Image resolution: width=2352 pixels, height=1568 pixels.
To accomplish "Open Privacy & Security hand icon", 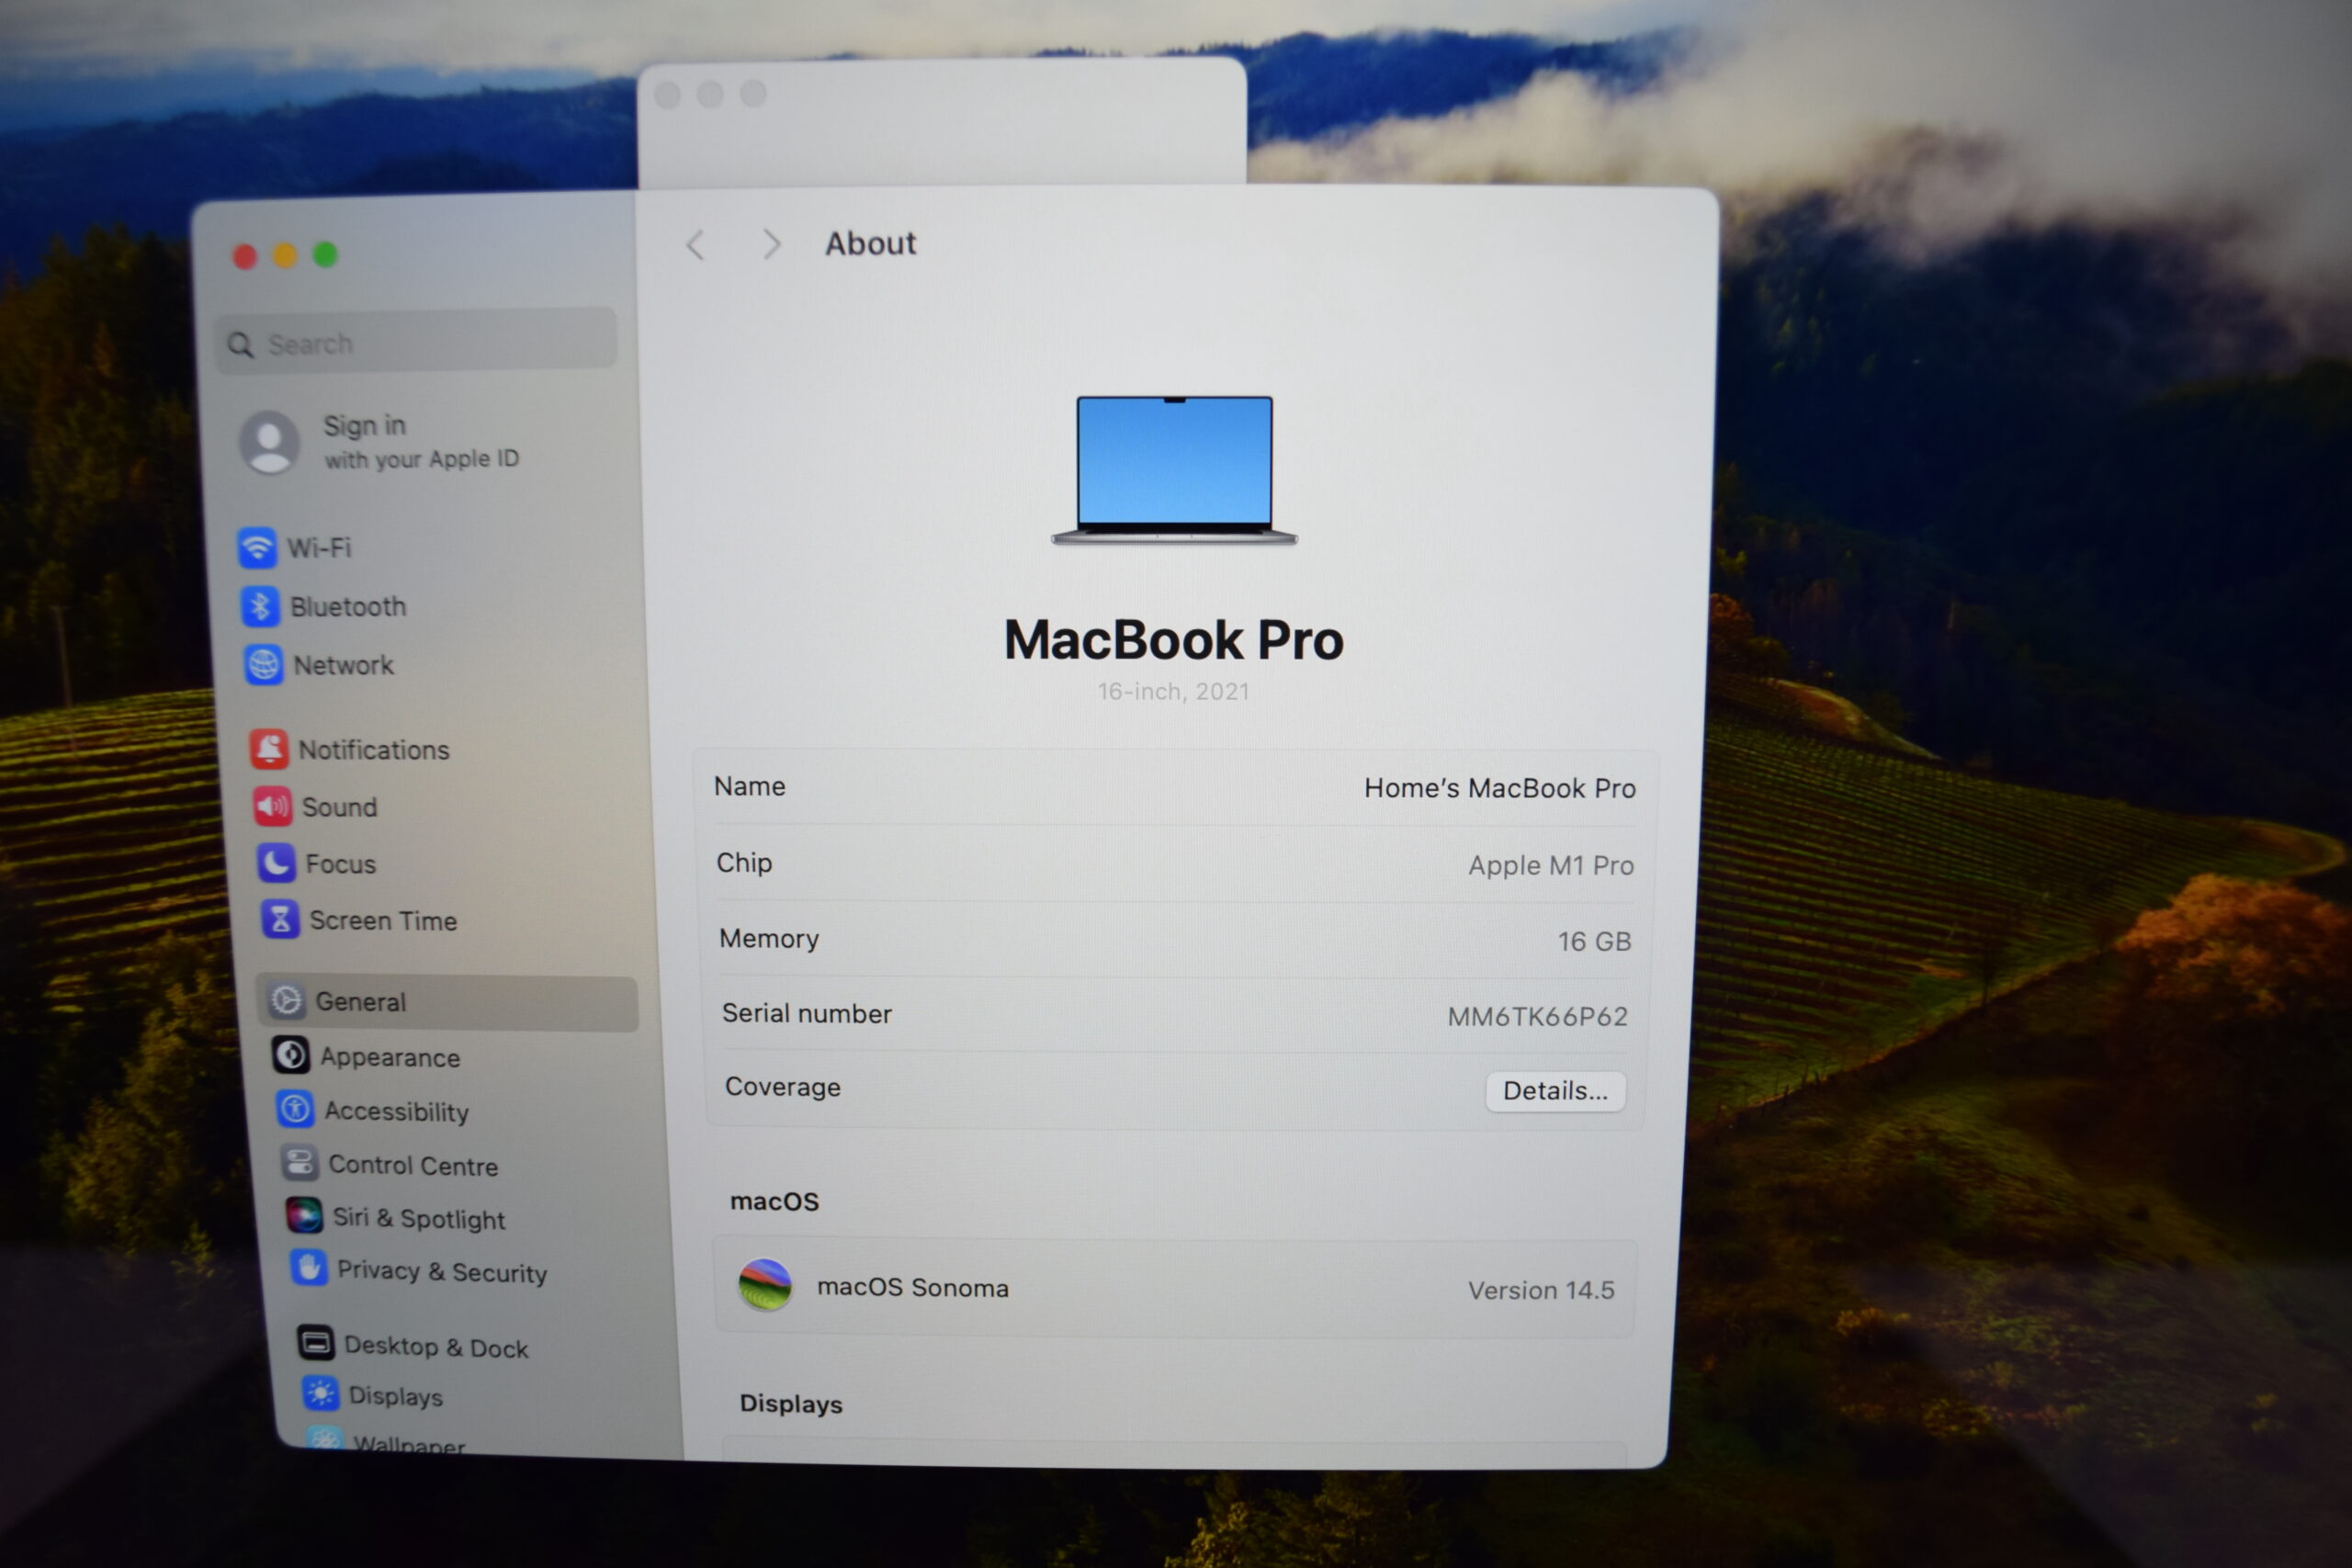I will pos(308,1268).
